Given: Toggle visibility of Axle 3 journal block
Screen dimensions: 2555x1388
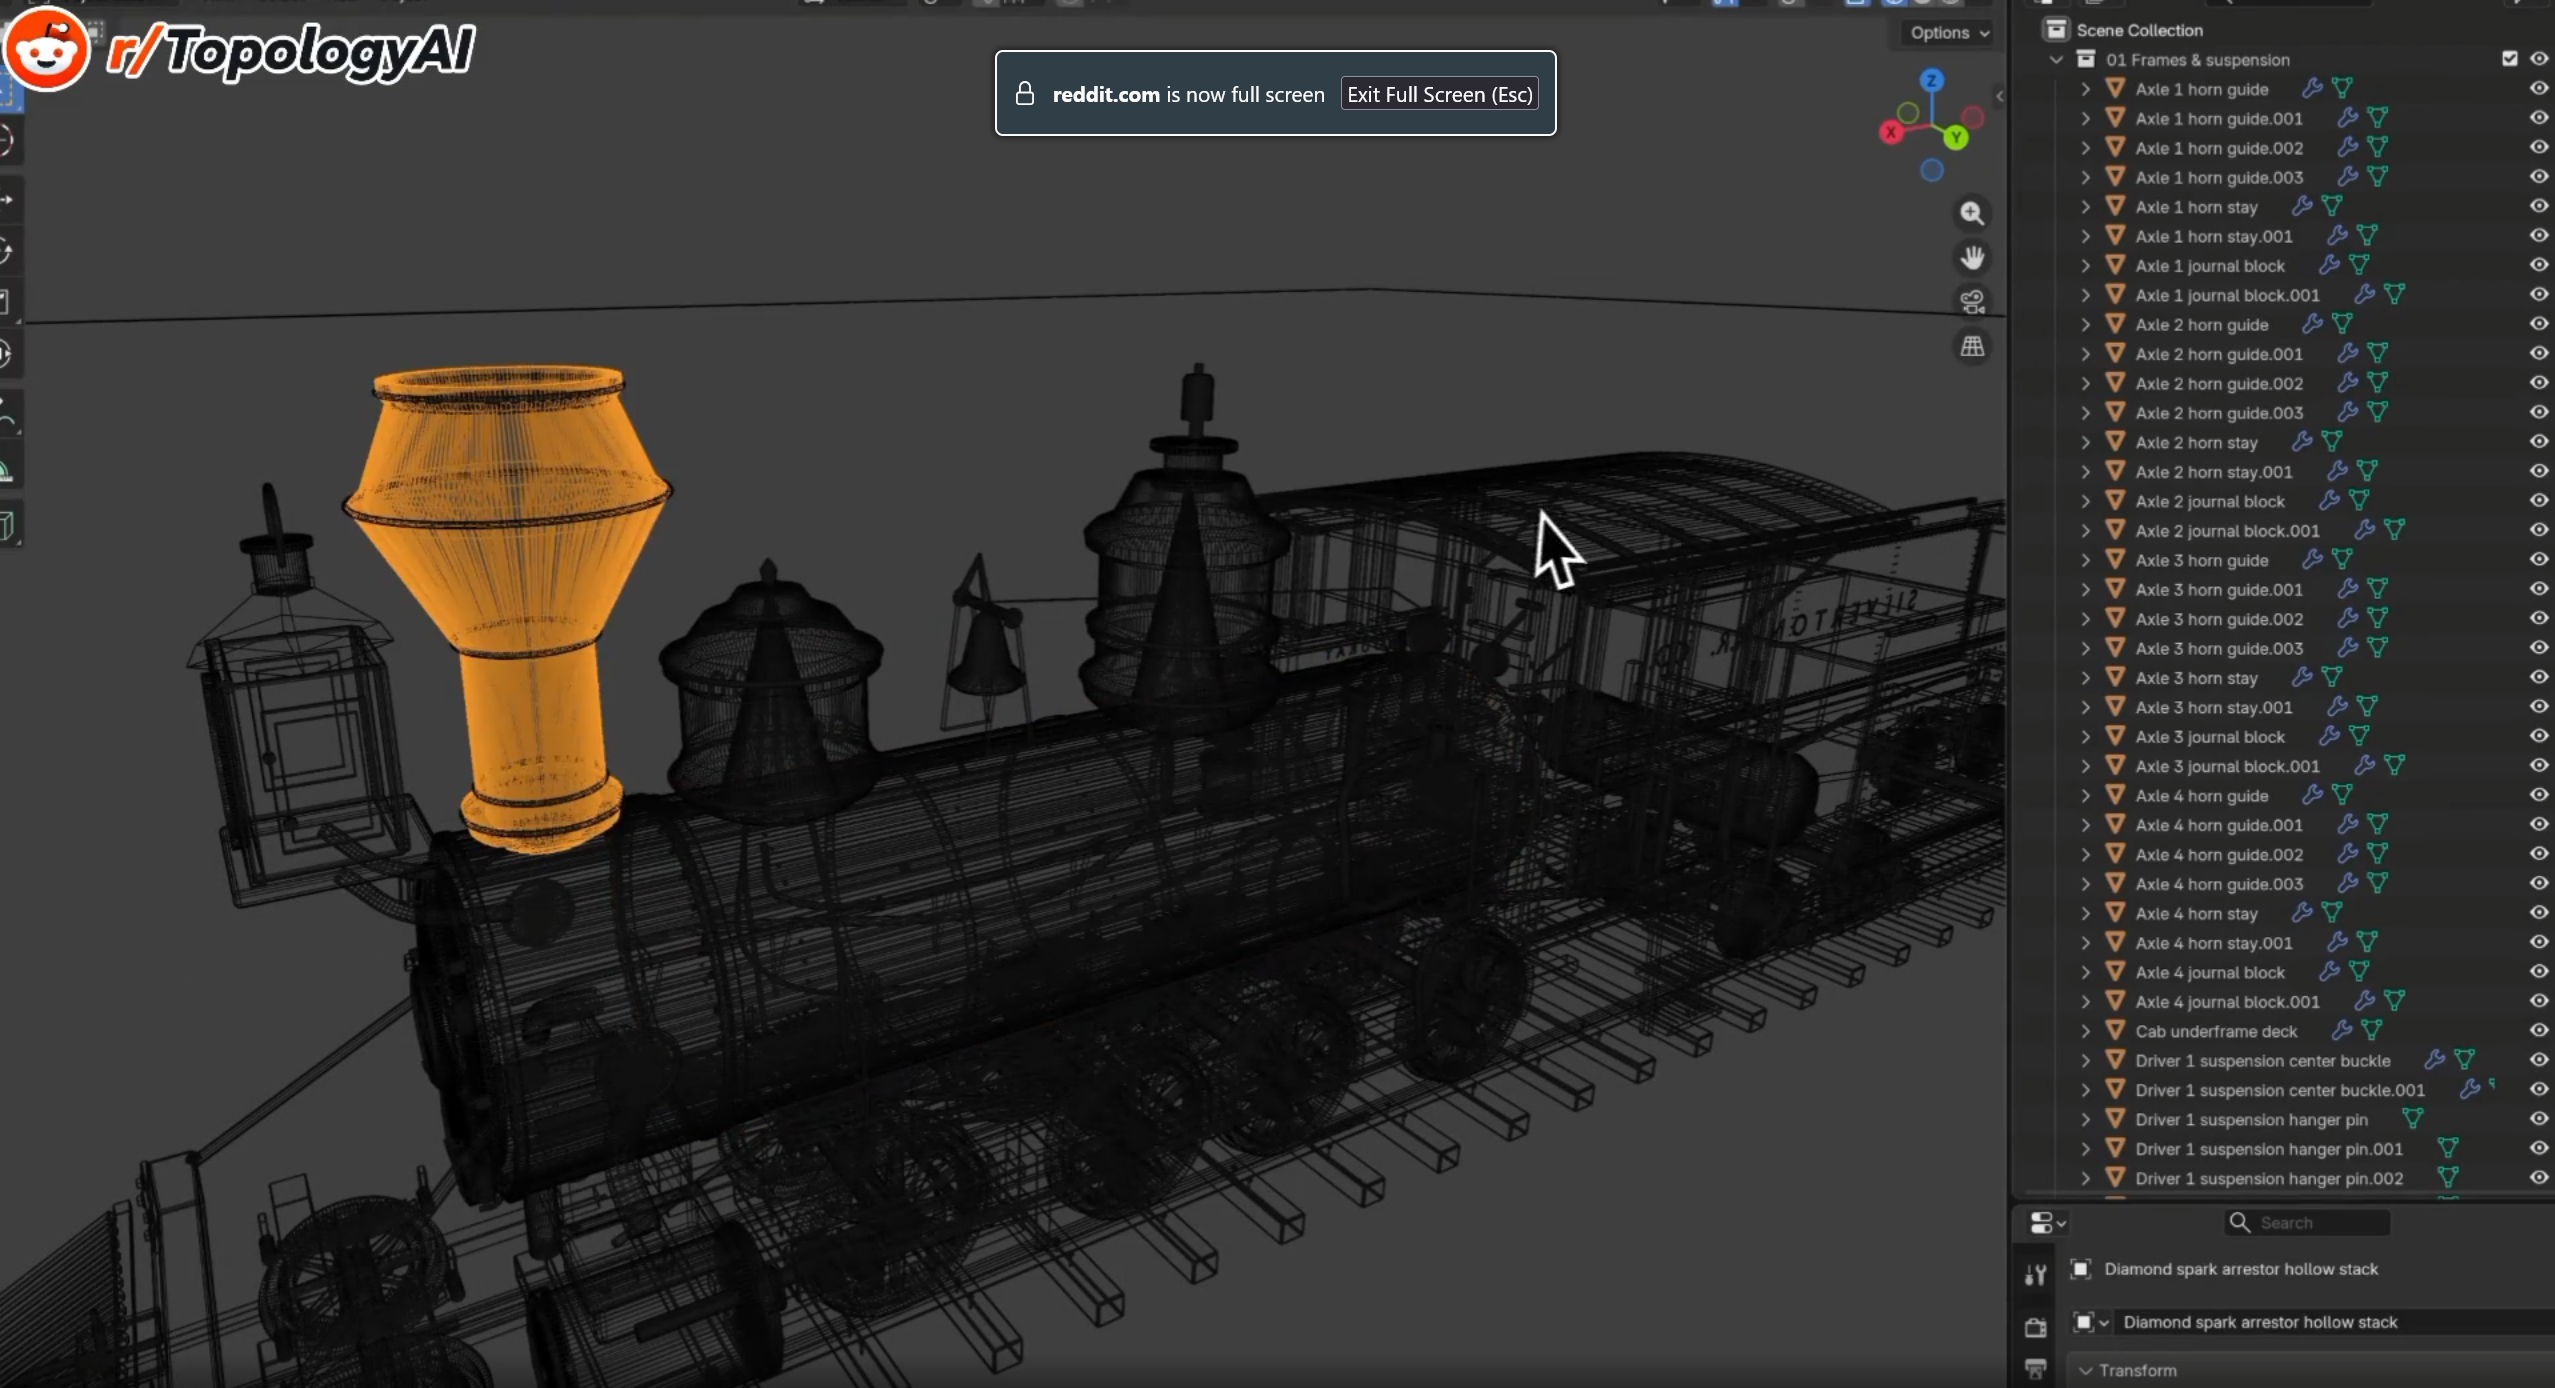Looking at the screenshot, I should point(2538,736).
